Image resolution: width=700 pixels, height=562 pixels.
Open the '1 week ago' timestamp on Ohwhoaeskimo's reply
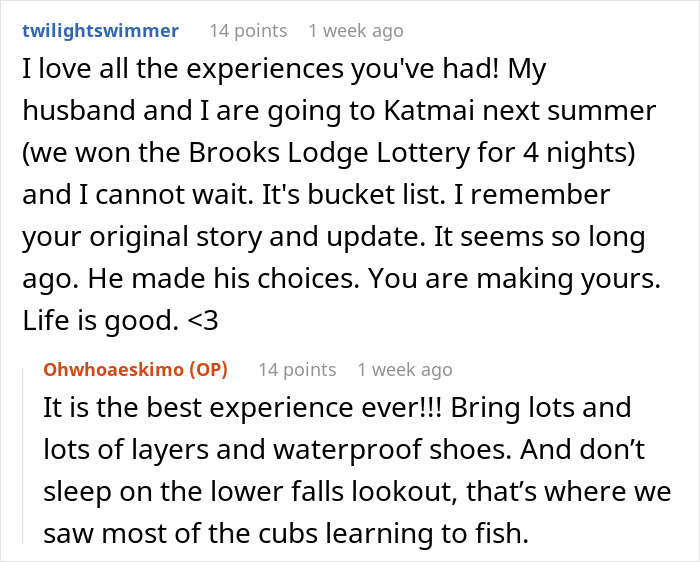coord(405,370)
